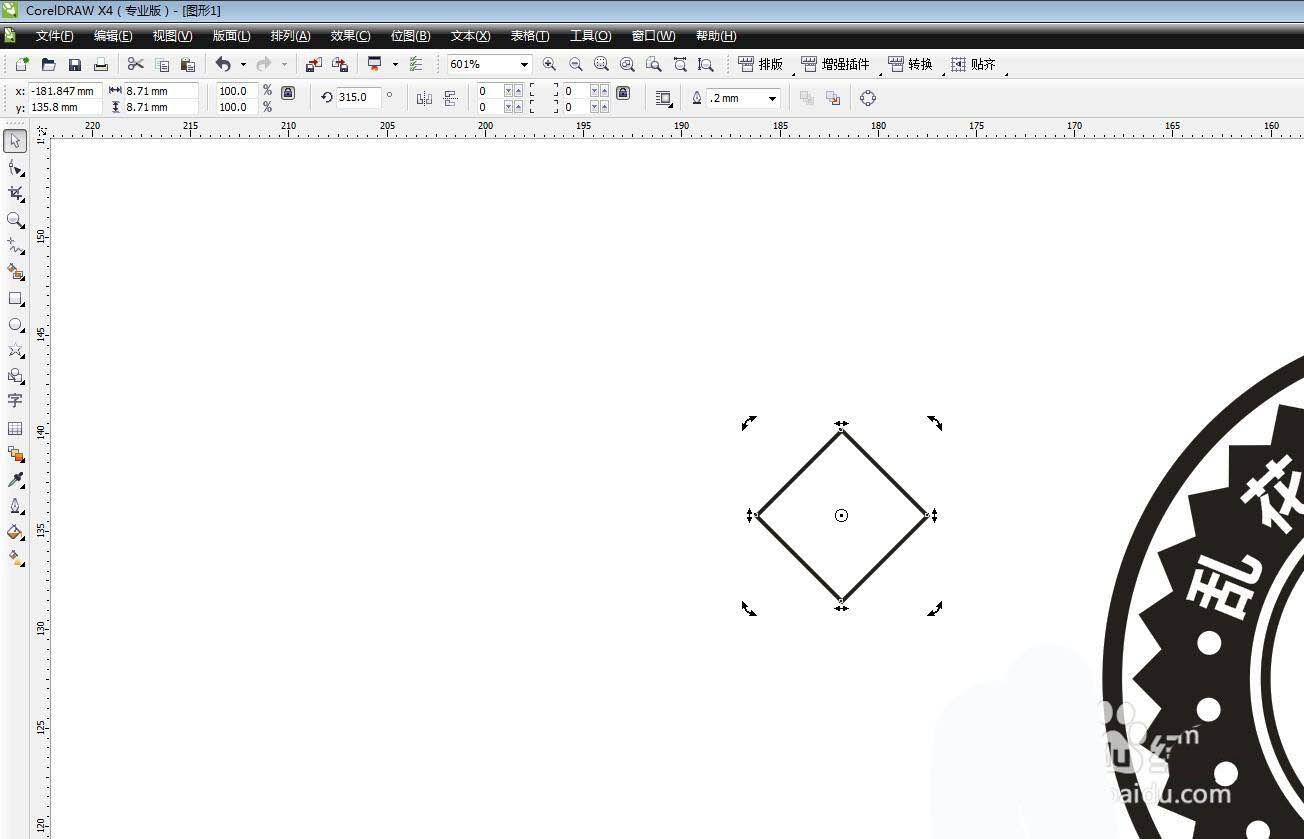
Task: Click the Freehand drawing tool
Action: tap(15, 245)
